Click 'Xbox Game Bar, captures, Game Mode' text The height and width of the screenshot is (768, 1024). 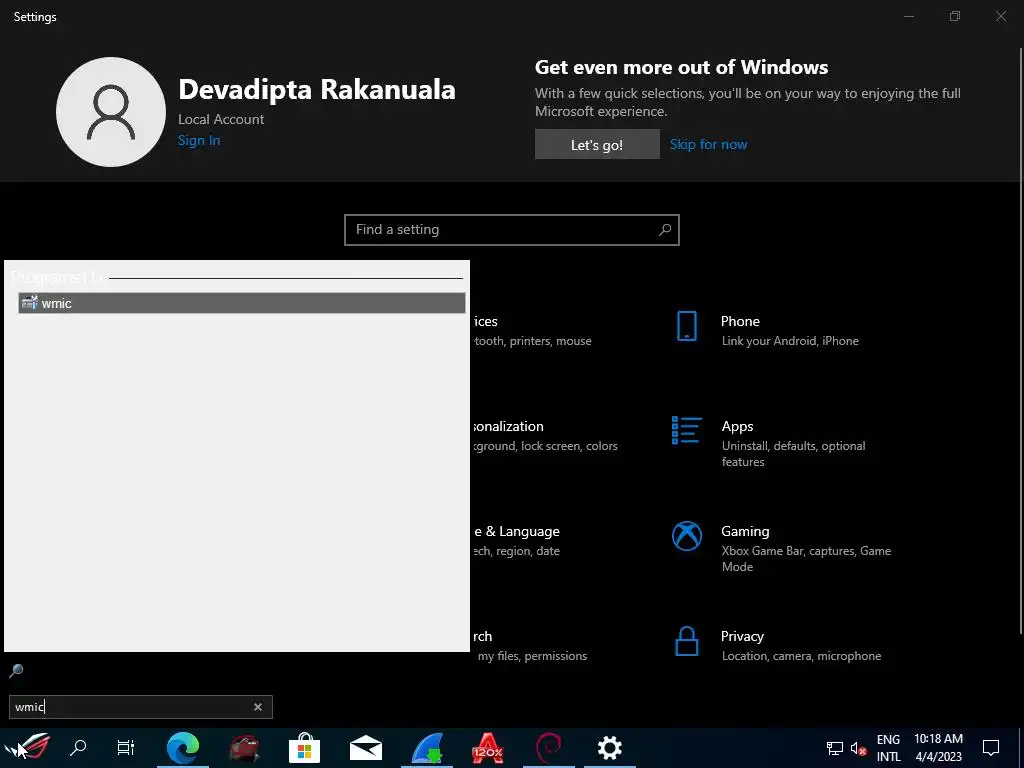[807, 558]
